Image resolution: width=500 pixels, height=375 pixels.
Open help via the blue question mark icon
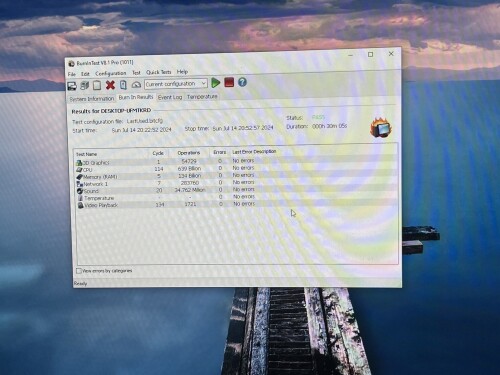[242, 82]
